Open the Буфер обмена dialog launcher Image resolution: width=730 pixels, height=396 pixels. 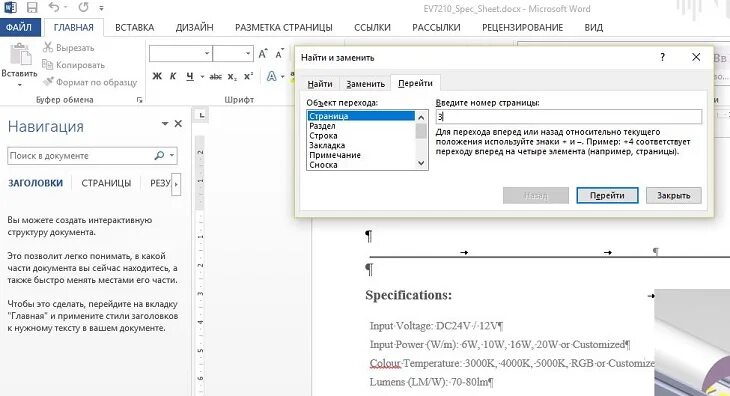(x=139, y=100)
